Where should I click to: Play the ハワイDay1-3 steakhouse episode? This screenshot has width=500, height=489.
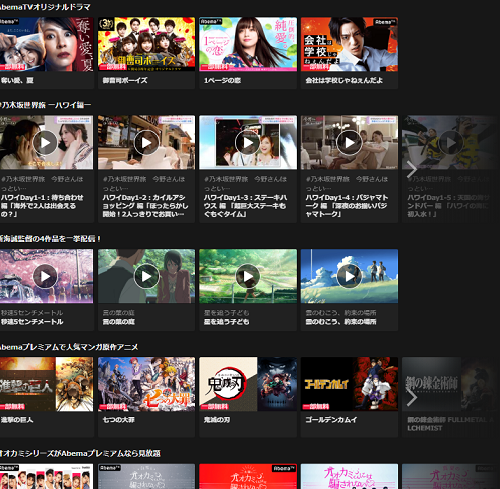[x=248, y=143]
